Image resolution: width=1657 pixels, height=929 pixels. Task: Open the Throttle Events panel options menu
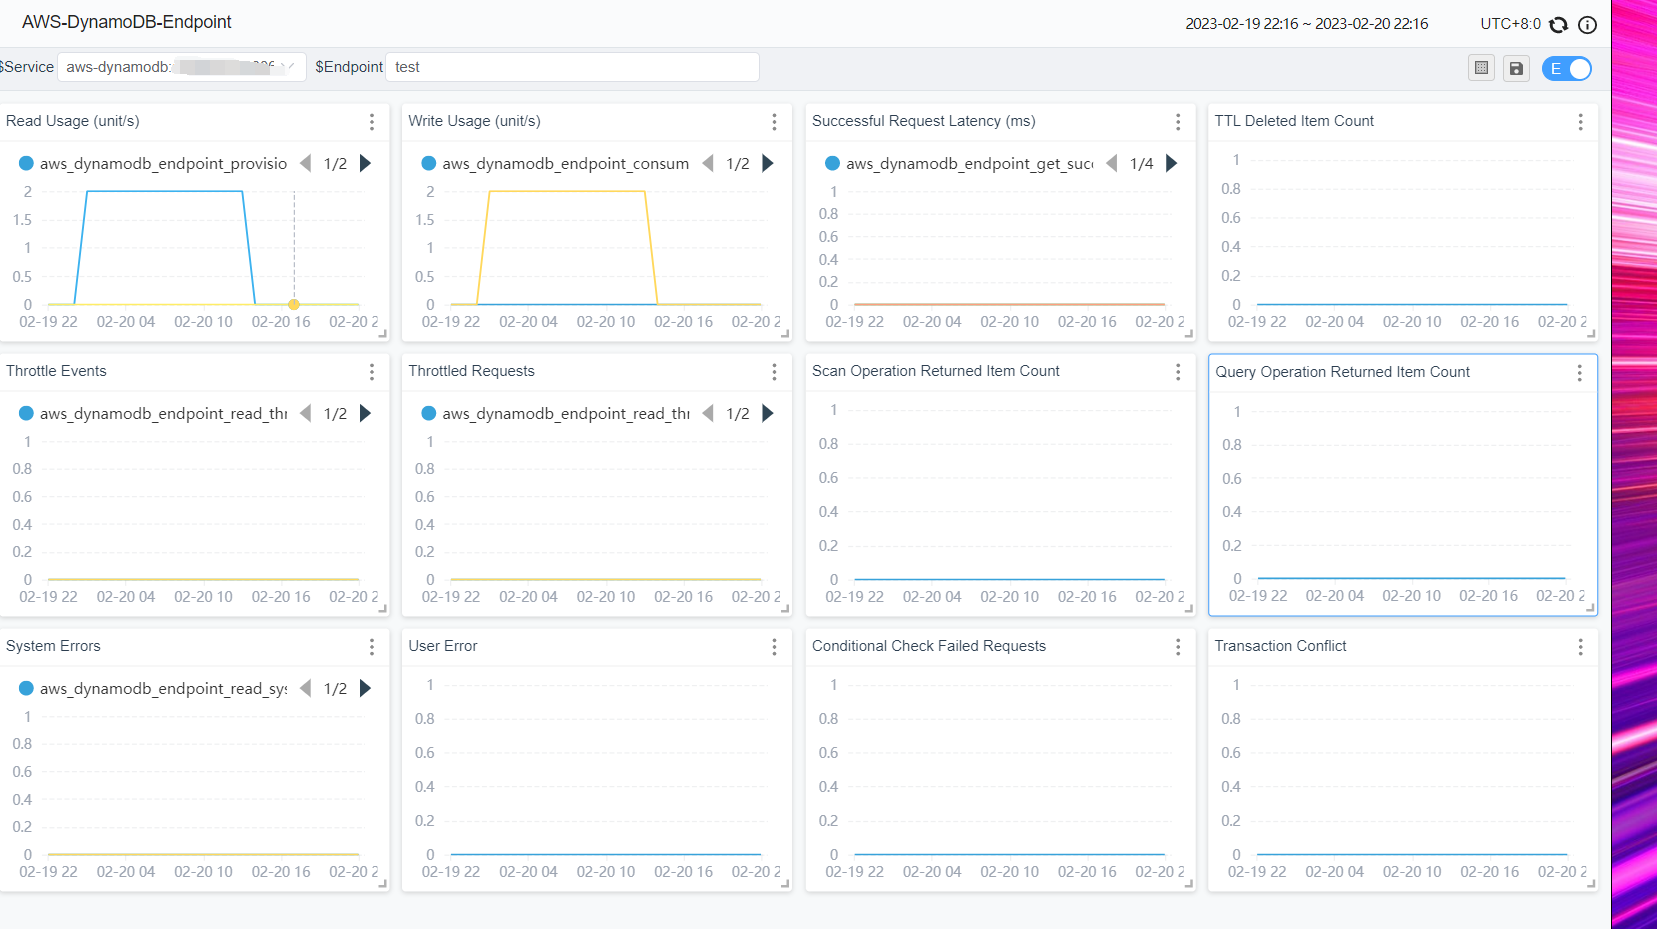(x=372, y=372)
